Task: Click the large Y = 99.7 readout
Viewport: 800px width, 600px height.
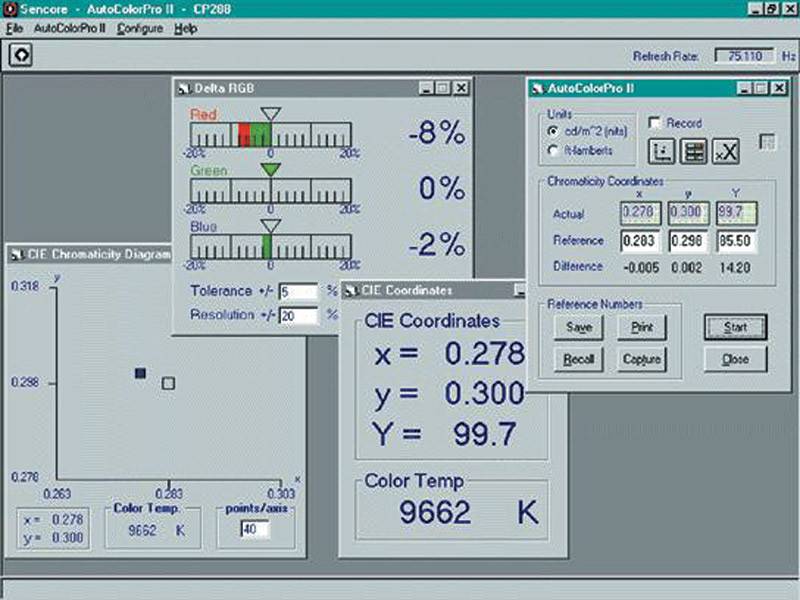Action: [444, 434]
